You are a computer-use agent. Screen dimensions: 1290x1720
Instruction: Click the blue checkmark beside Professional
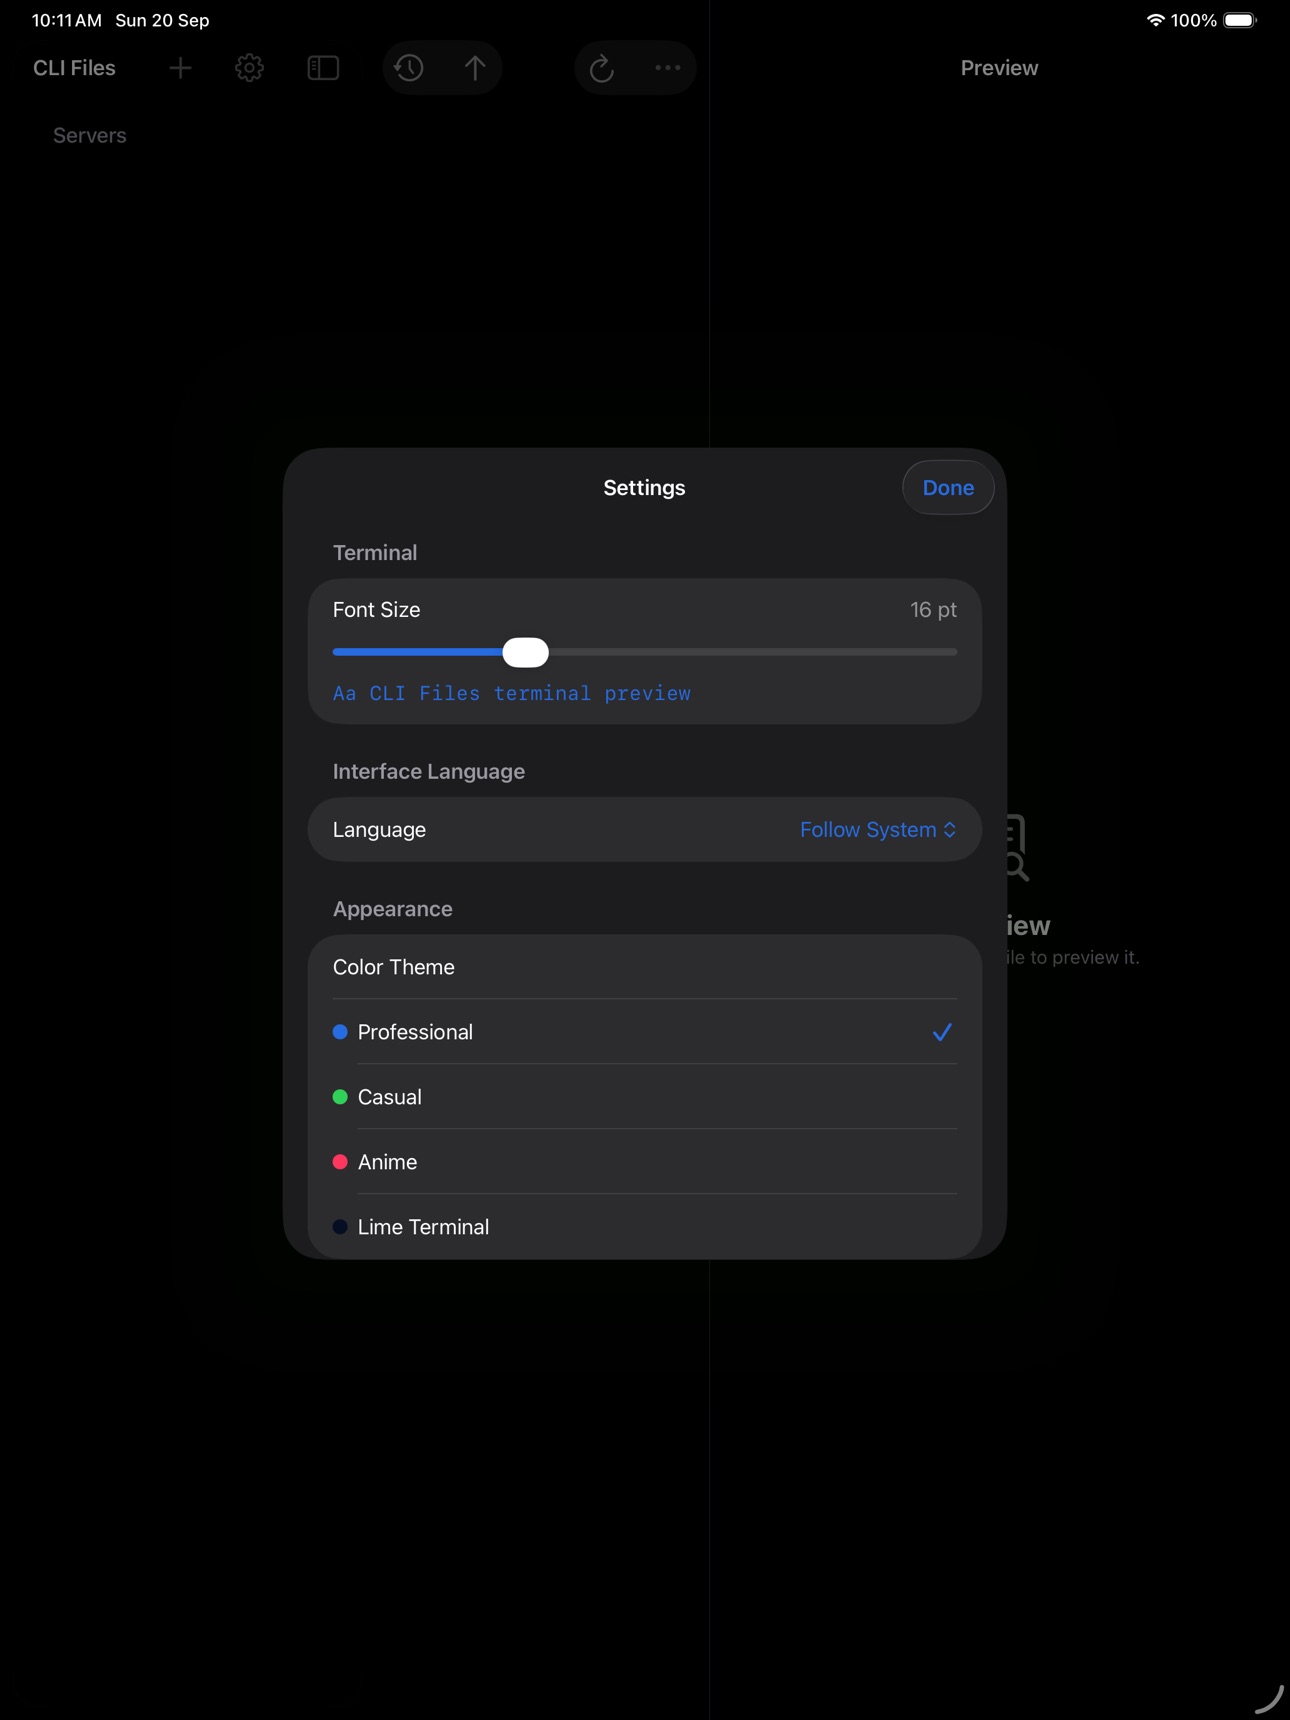click(942, 1032)
